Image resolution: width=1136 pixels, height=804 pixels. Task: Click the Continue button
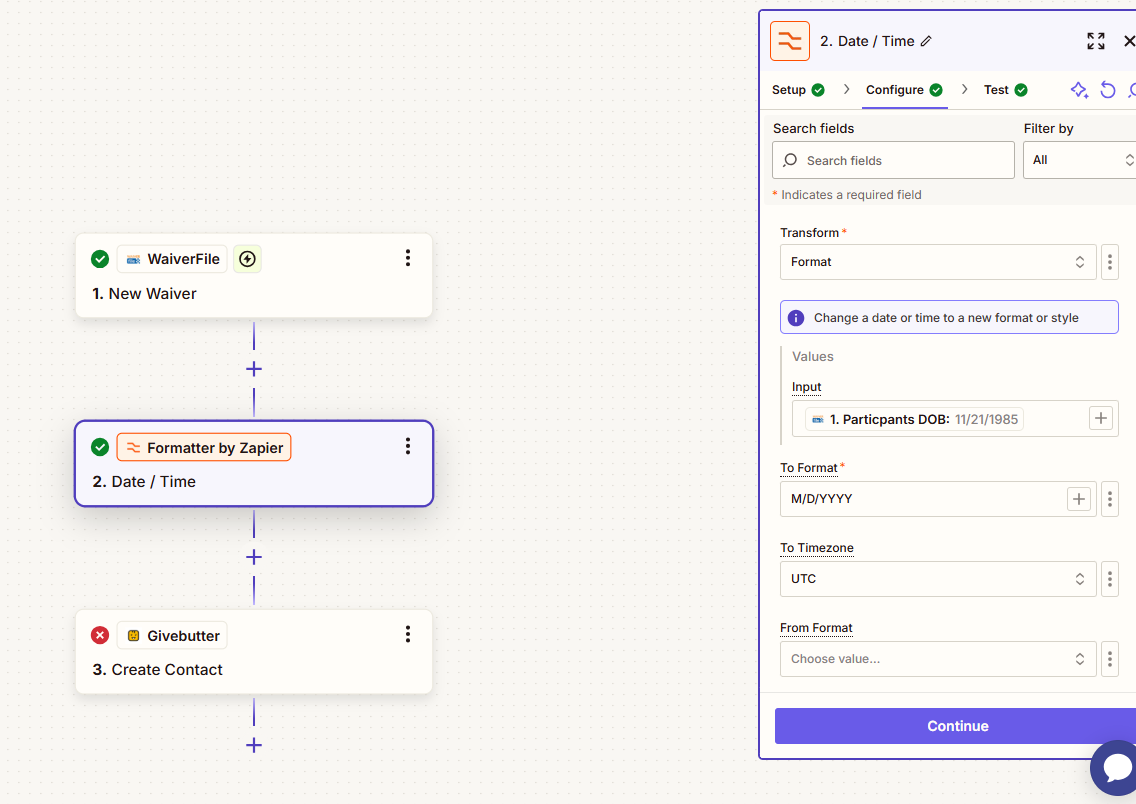(957, 726)
